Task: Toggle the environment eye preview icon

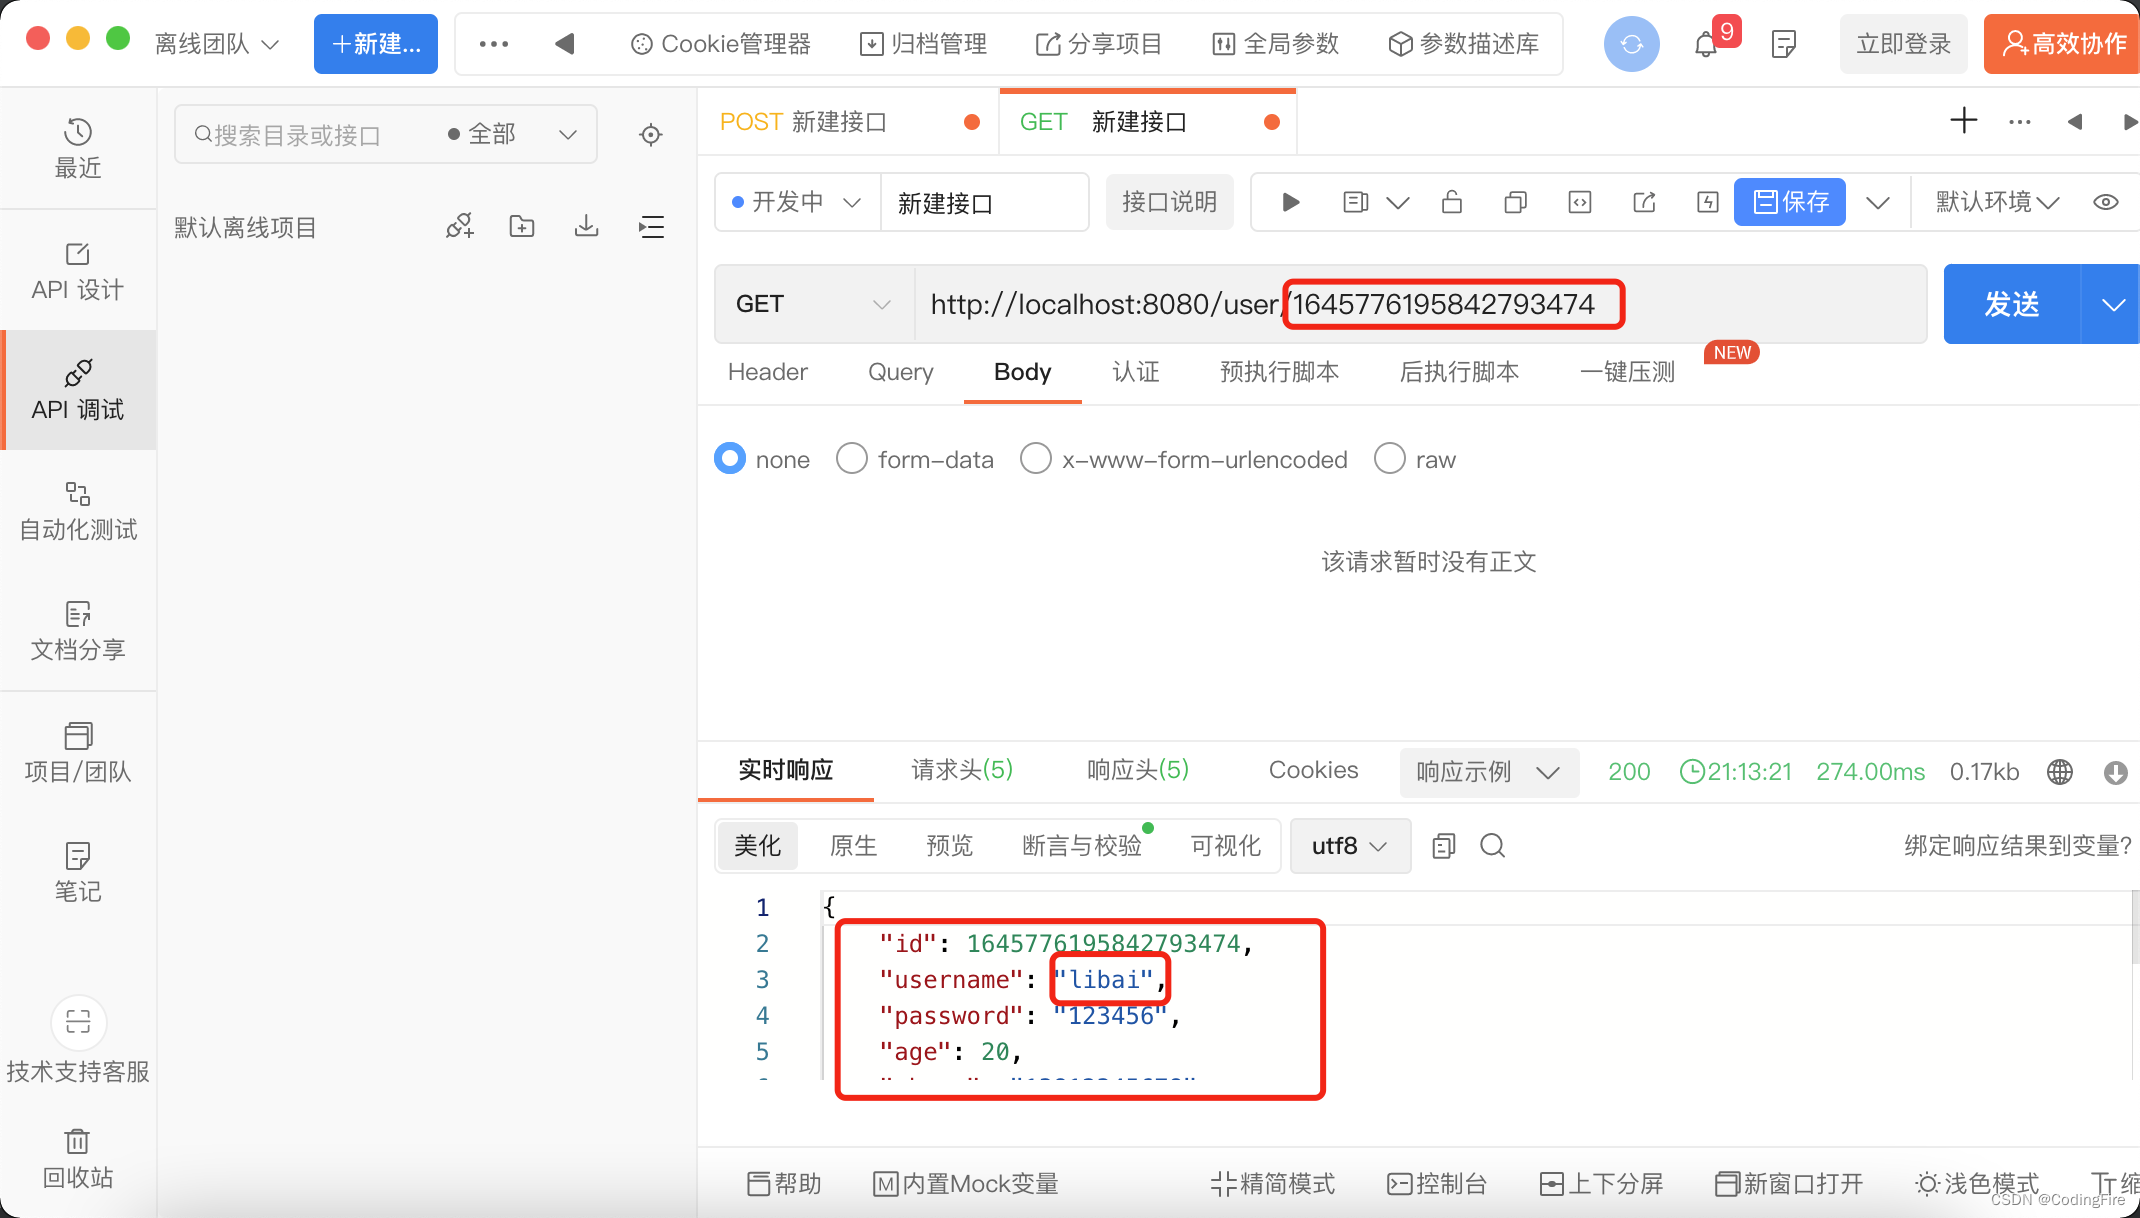Action: (2106, 203)
